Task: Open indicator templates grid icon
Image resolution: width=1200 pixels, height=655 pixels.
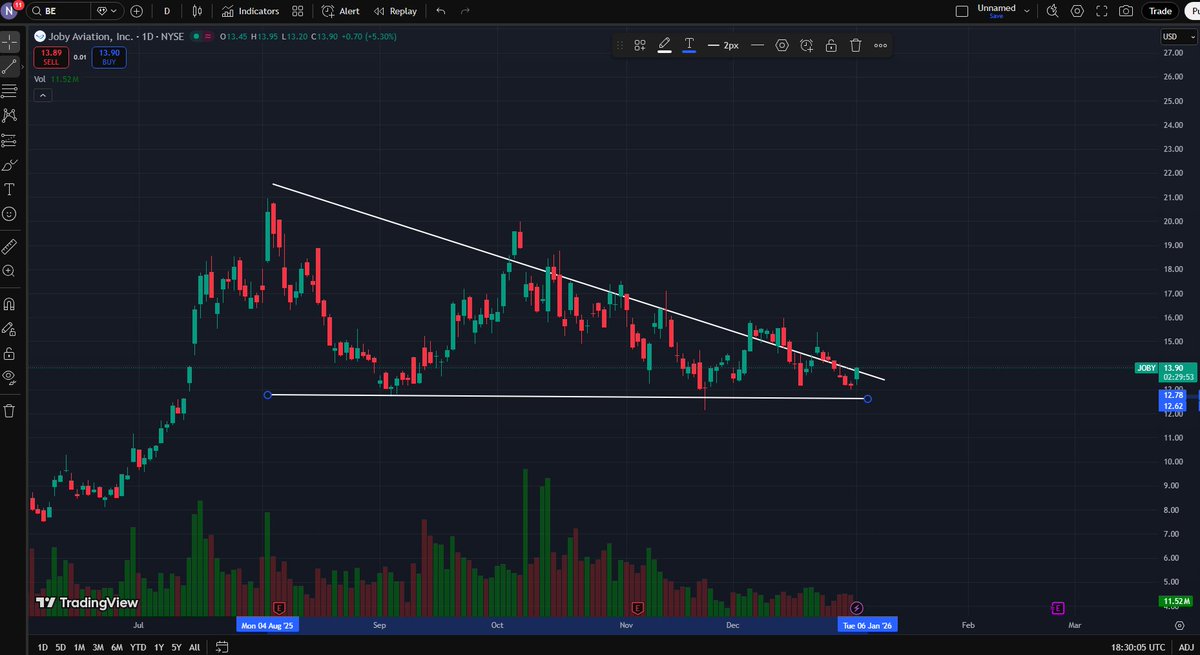Action: tap(297, 11)
